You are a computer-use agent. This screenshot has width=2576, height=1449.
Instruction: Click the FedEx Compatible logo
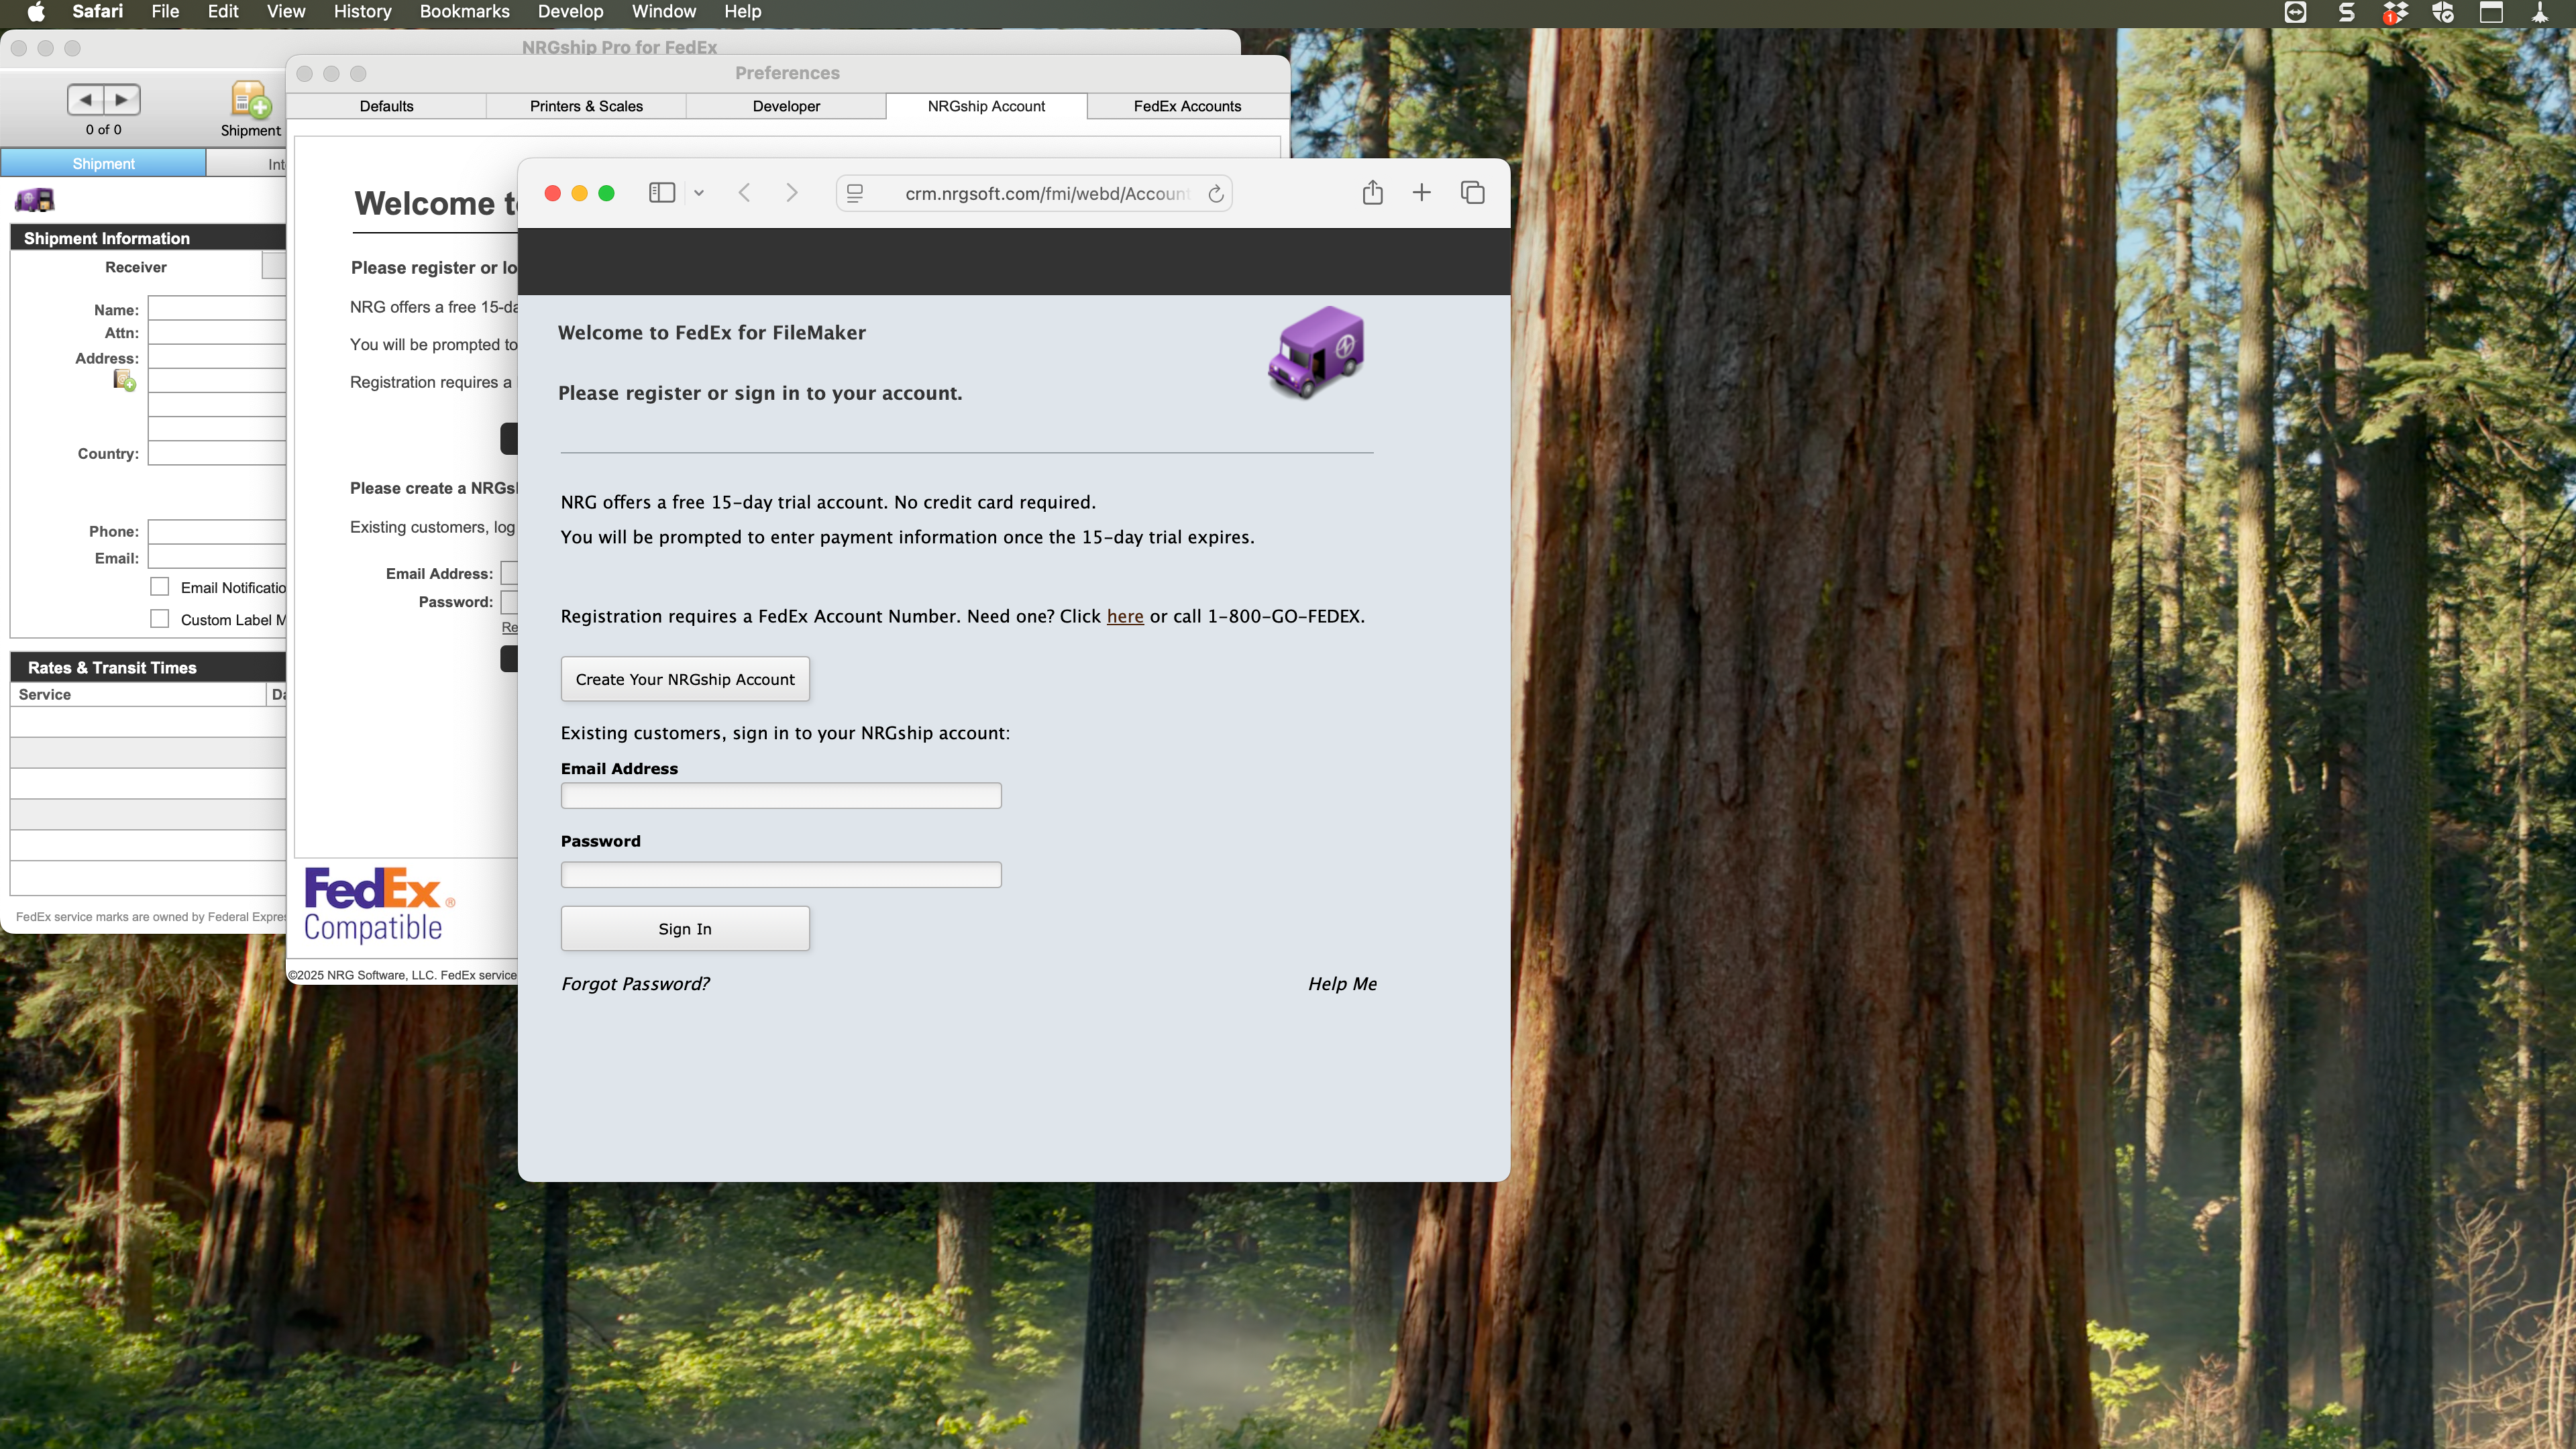tap(378, 905)
